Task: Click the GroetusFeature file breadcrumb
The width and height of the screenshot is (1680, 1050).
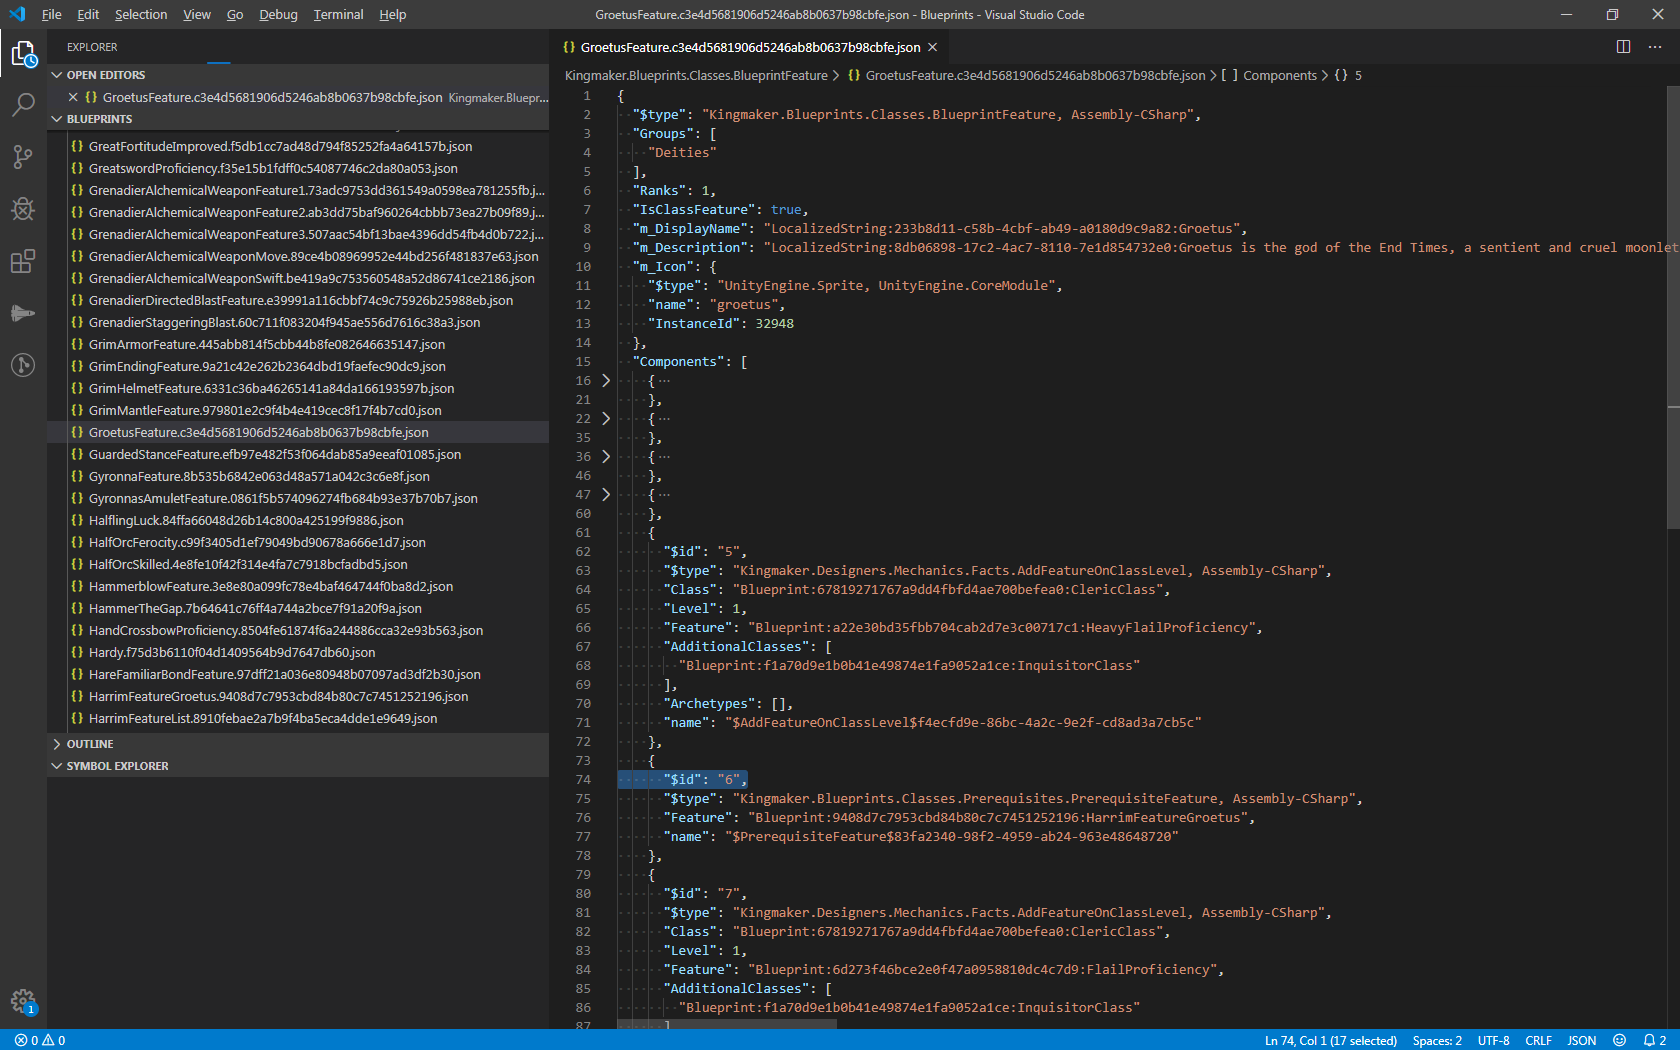Action: coord(1026,76)
